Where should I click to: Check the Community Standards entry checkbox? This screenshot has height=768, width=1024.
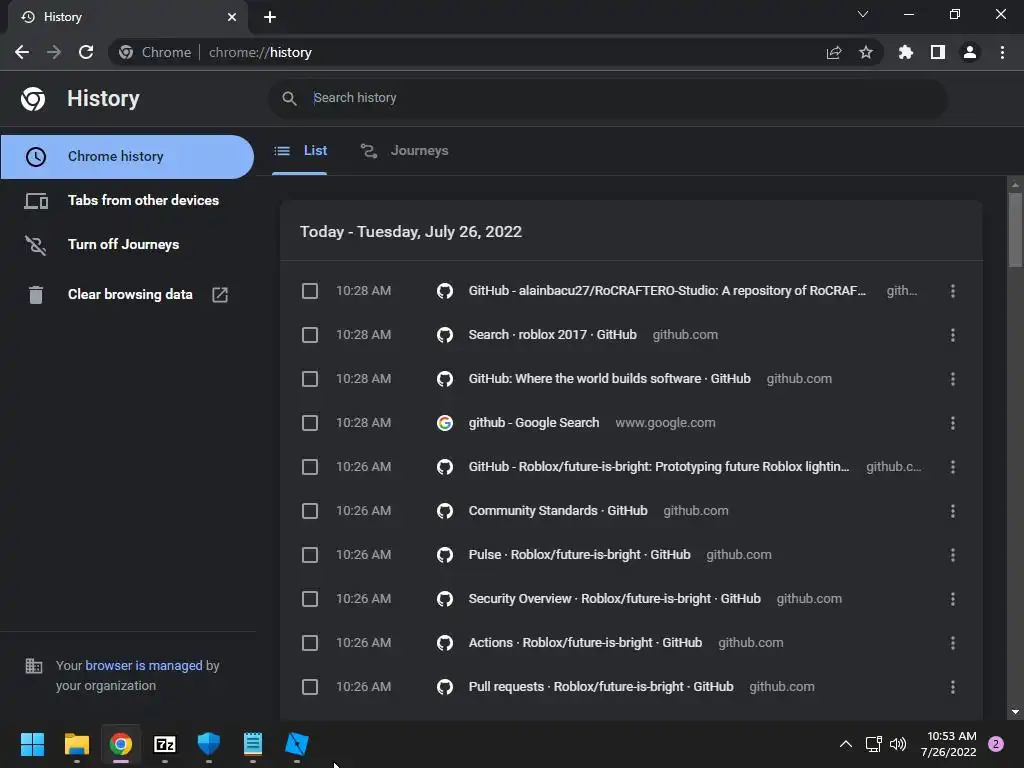pyautogui.click(x=310, y=511)
